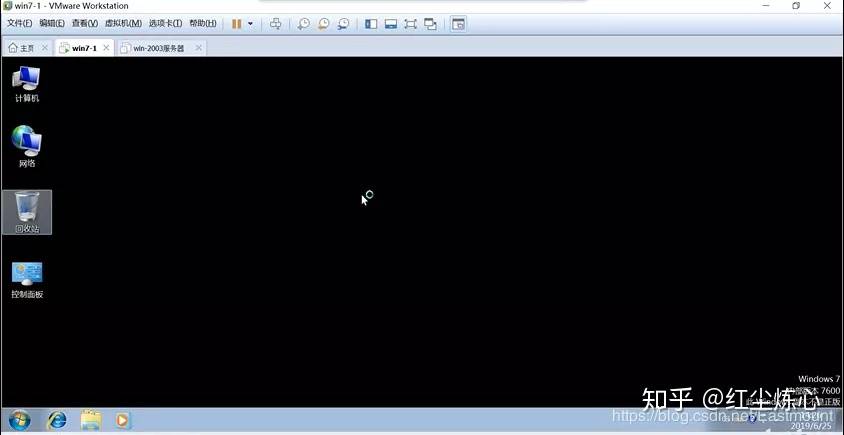The width and height of the screenshot is (844, 435).
Task: Open the 编辑(E) menu
Action: tap(52, 24)
